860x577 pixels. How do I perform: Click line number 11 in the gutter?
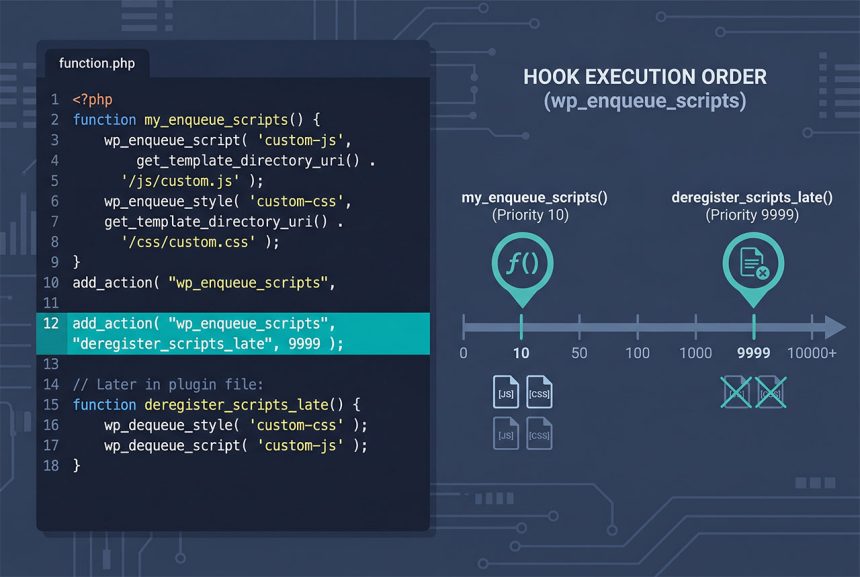coord(51,303)
